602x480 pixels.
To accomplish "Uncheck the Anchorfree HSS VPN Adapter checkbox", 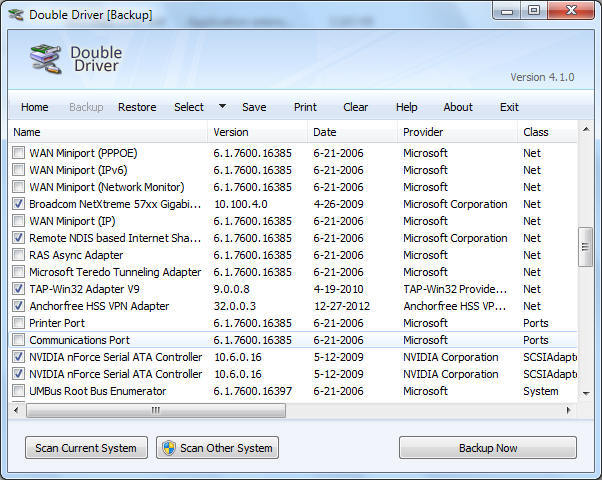I will 18,306.
